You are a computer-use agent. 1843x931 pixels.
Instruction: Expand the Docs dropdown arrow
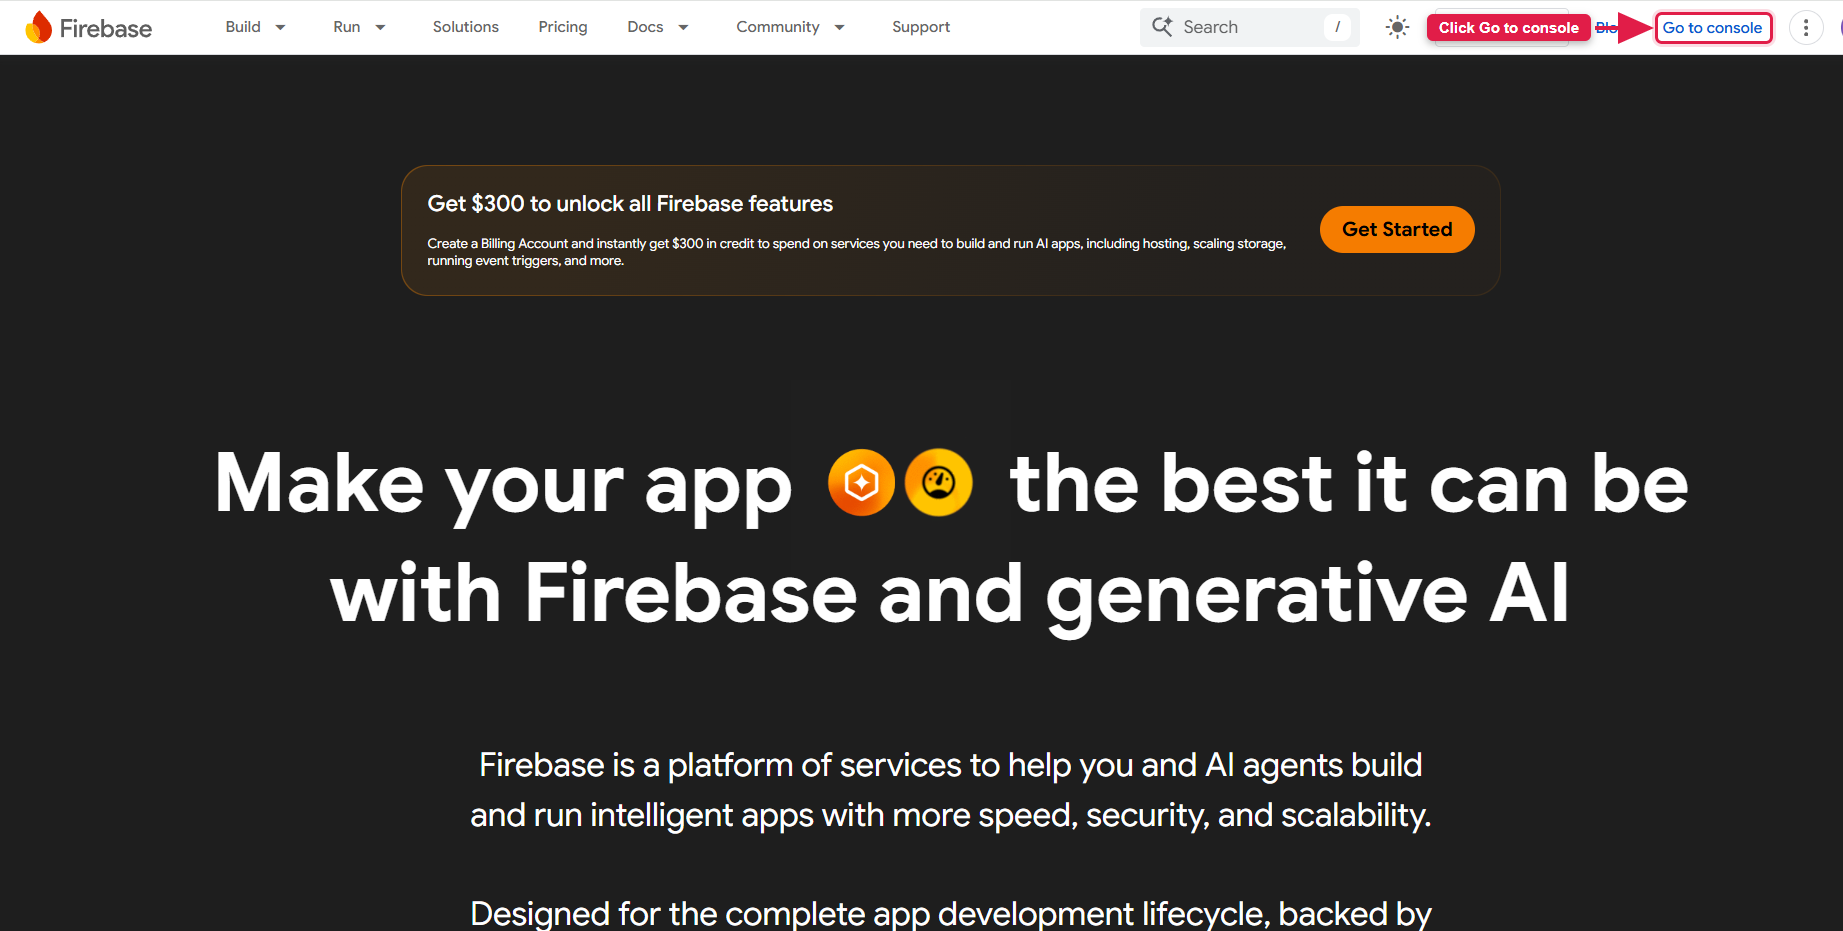coord(684,27)
